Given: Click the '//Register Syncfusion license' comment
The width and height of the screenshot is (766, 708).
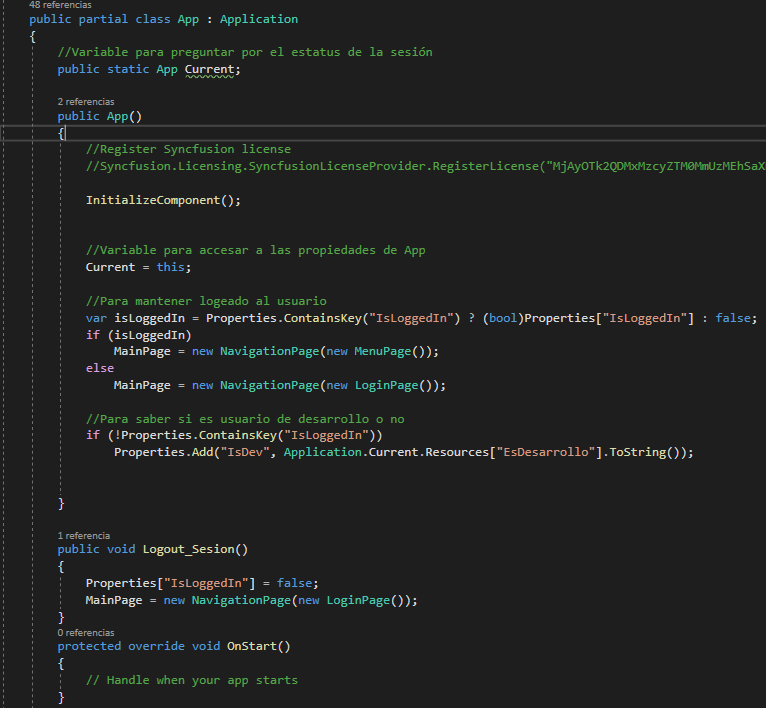Looking at the screenshot, I should [188, 149].
